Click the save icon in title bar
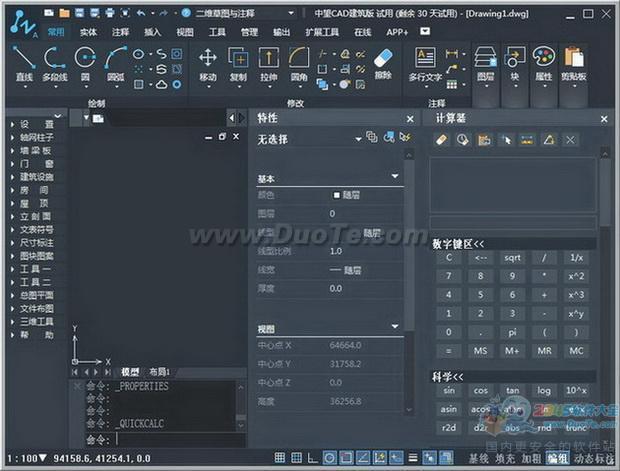Viewport: 620px width, 471px height. pos(79,13)
